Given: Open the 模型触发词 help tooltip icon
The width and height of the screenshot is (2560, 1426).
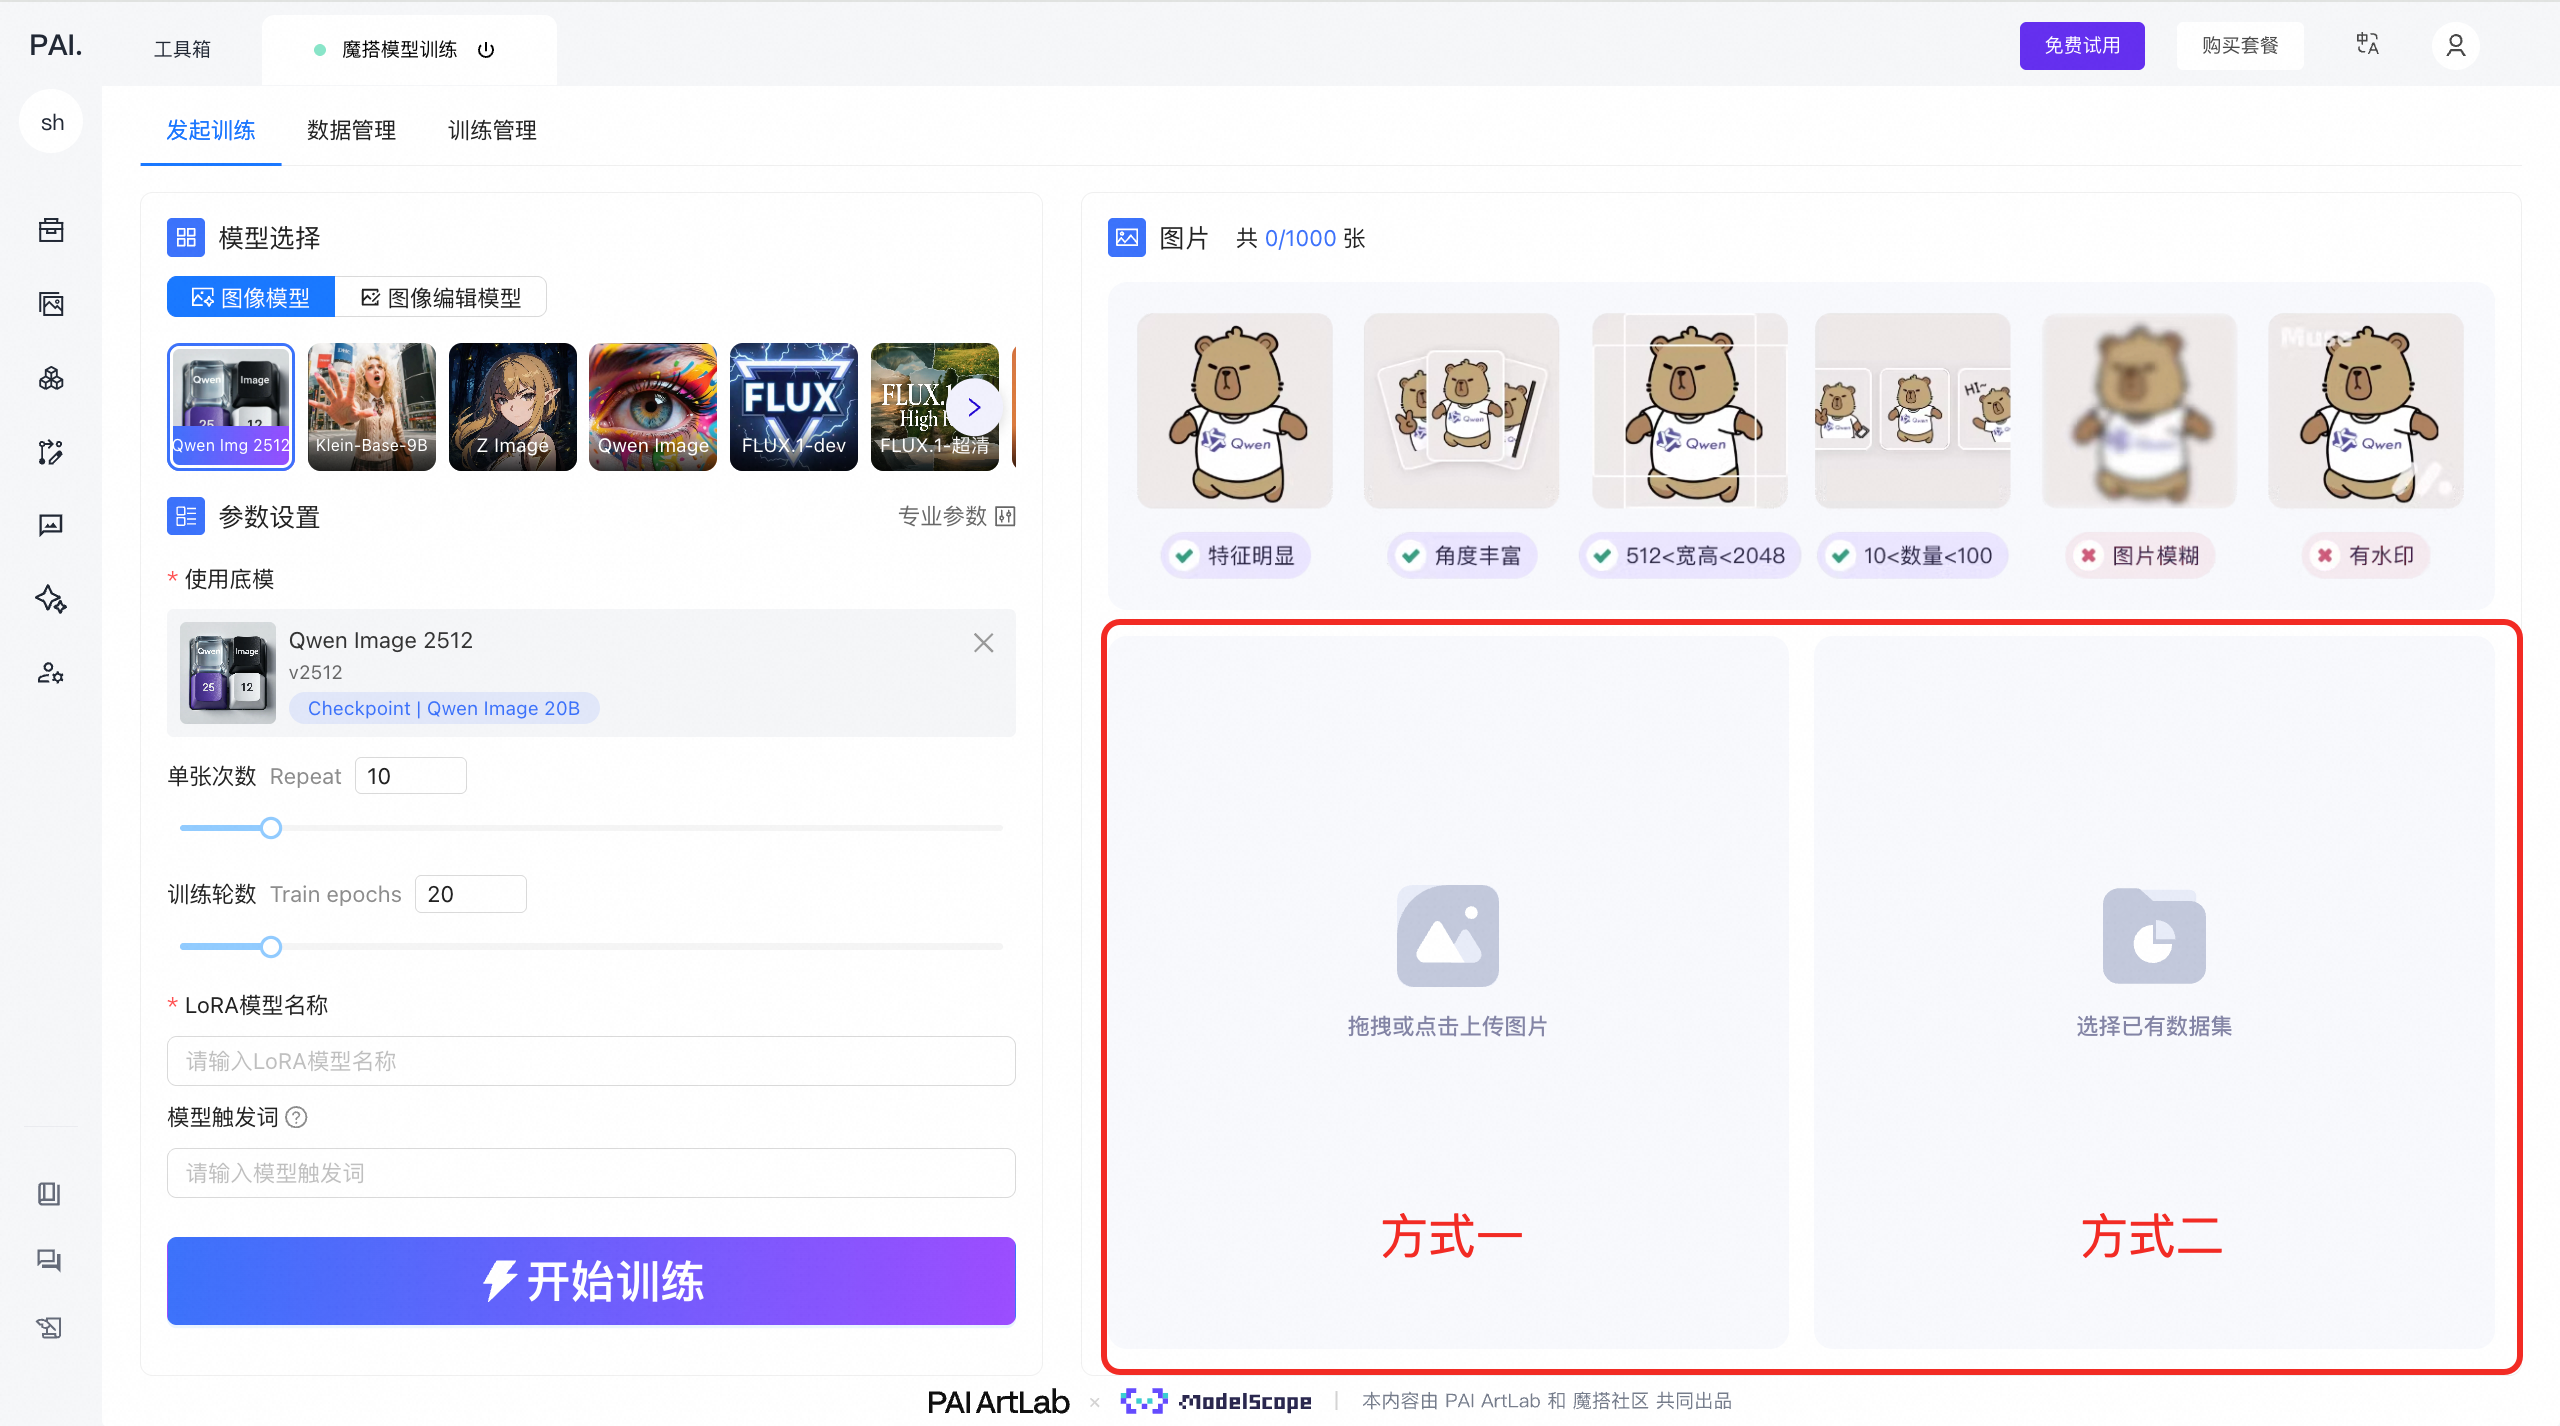Looking at the screenshot, I should [x=297, y=1117].
